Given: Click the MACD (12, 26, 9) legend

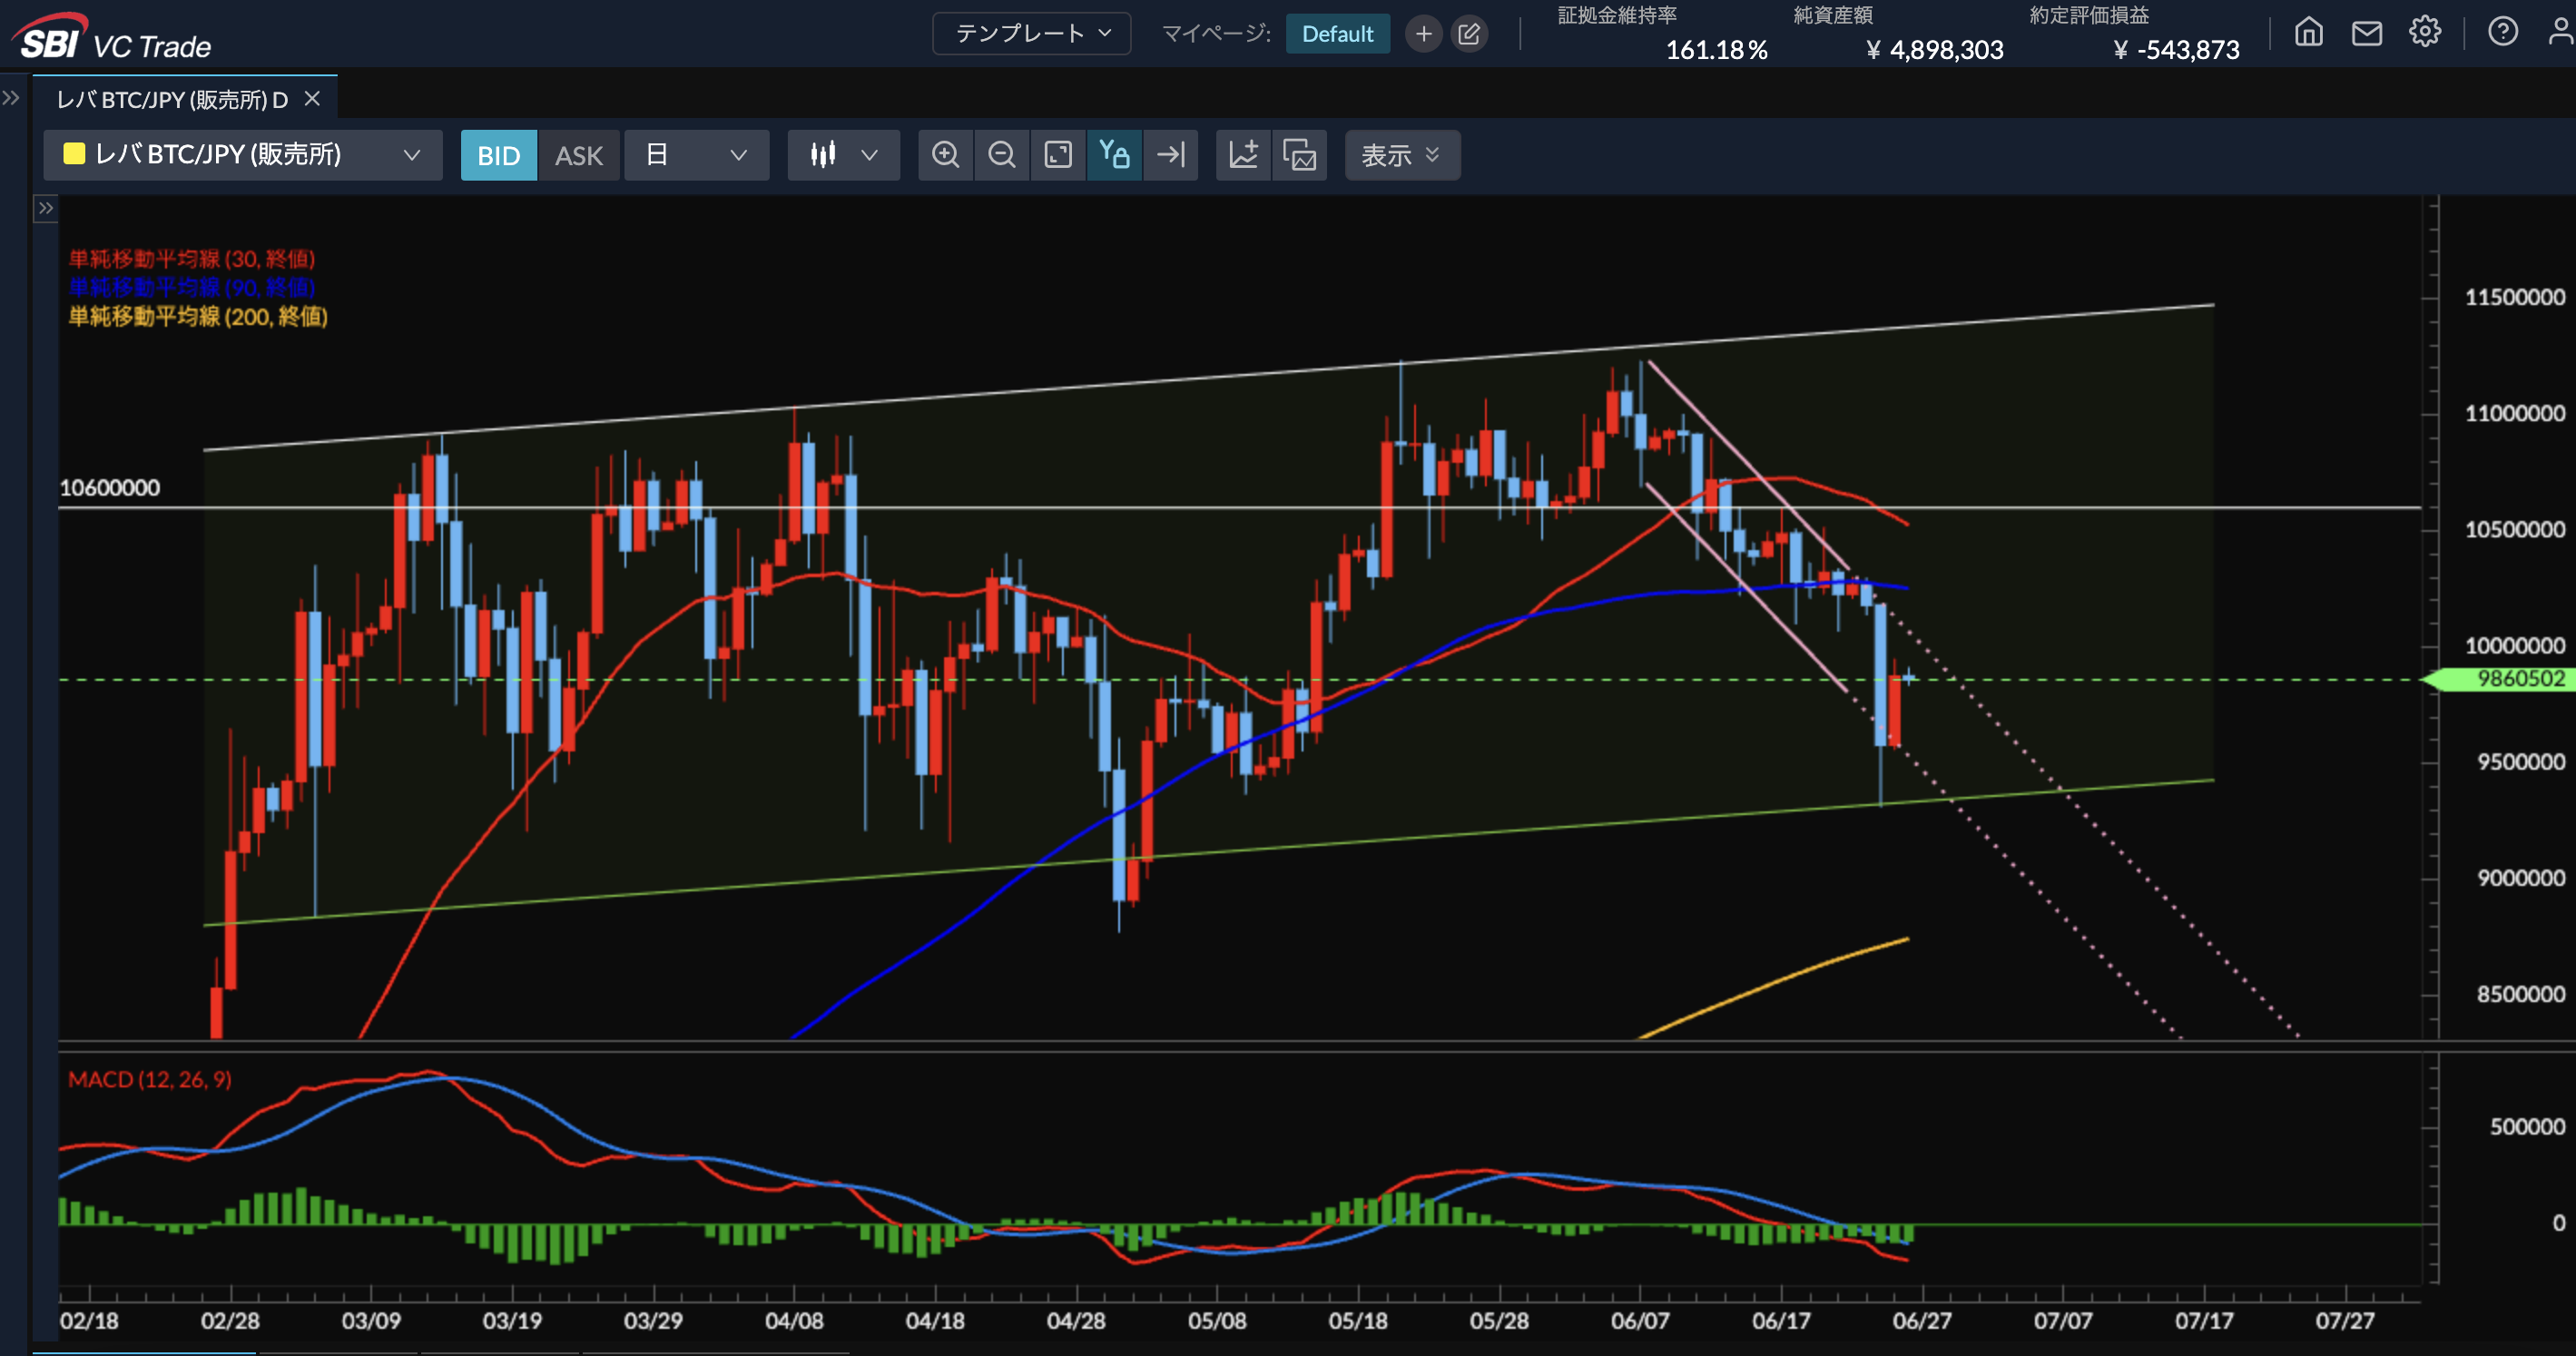Looking at the screenshot, I should pos(149,1080).
